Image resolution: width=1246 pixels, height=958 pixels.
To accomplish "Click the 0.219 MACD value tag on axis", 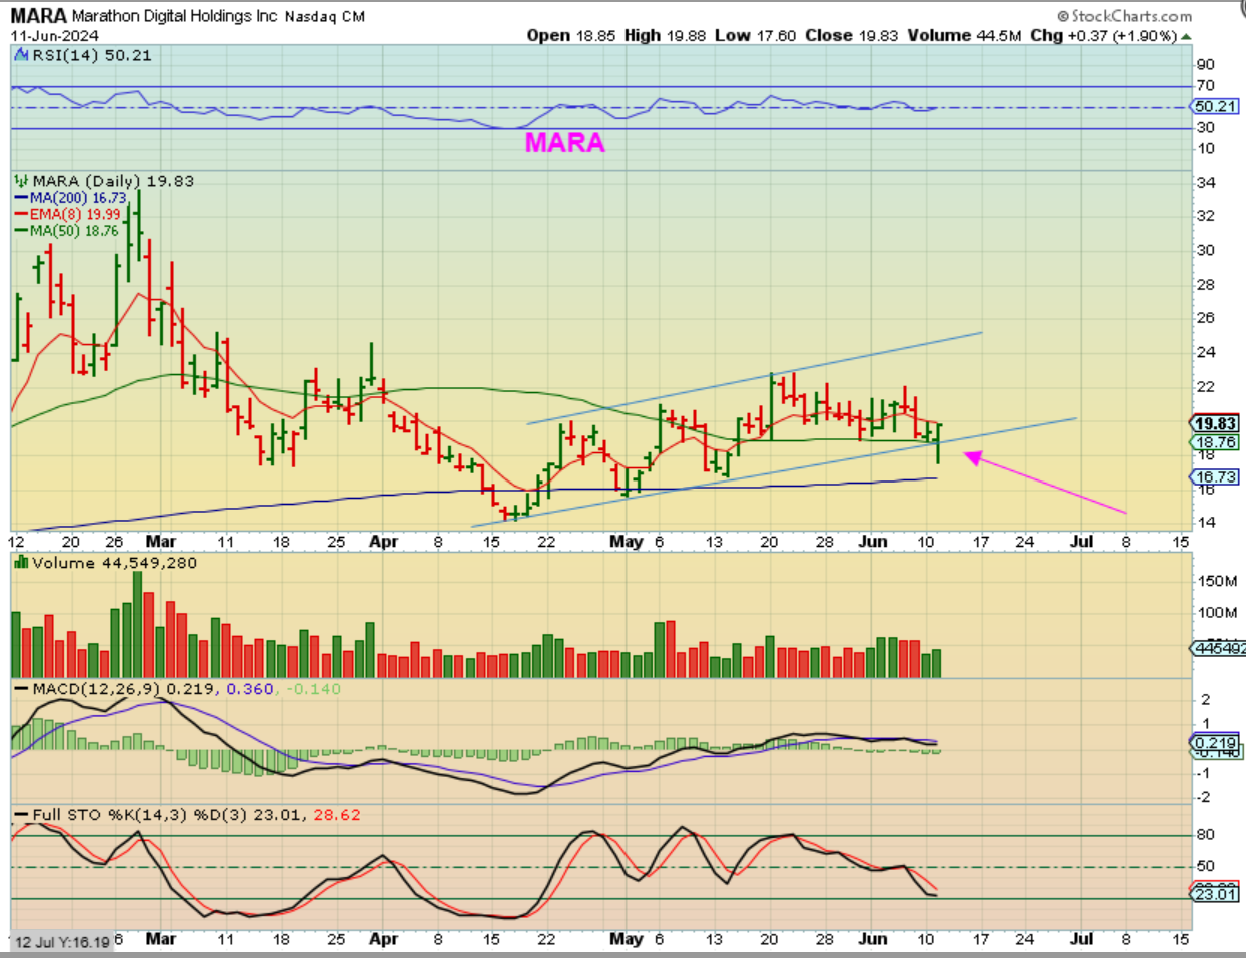I will [x=1216, y=743].
